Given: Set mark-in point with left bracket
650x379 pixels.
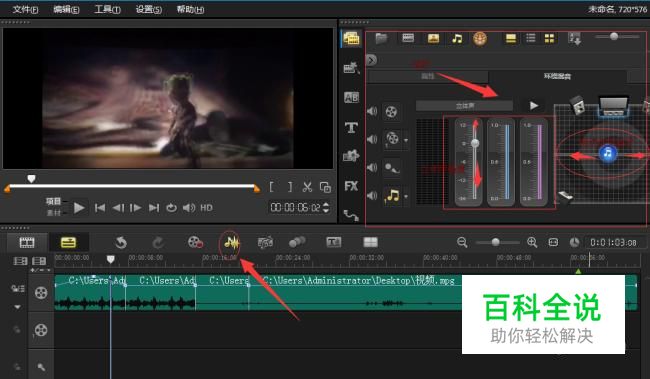Looking at the screenshot, I should pos(271,187).
